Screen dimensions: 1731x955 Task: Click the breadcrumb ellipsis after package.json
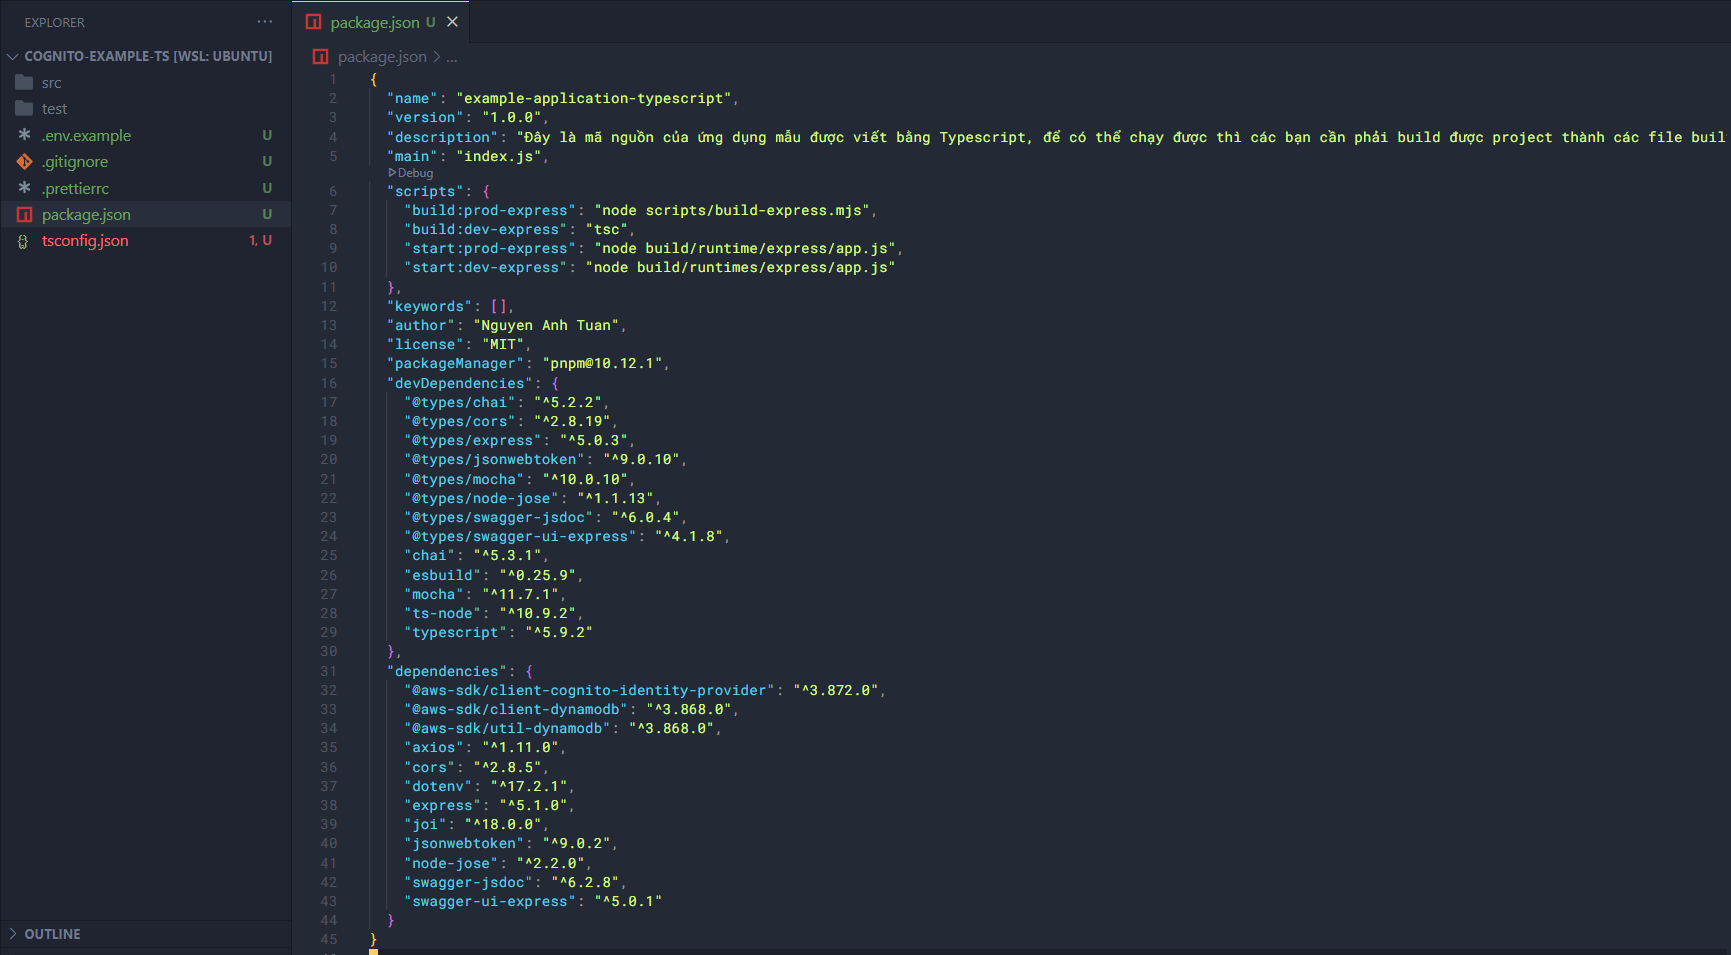452,57
